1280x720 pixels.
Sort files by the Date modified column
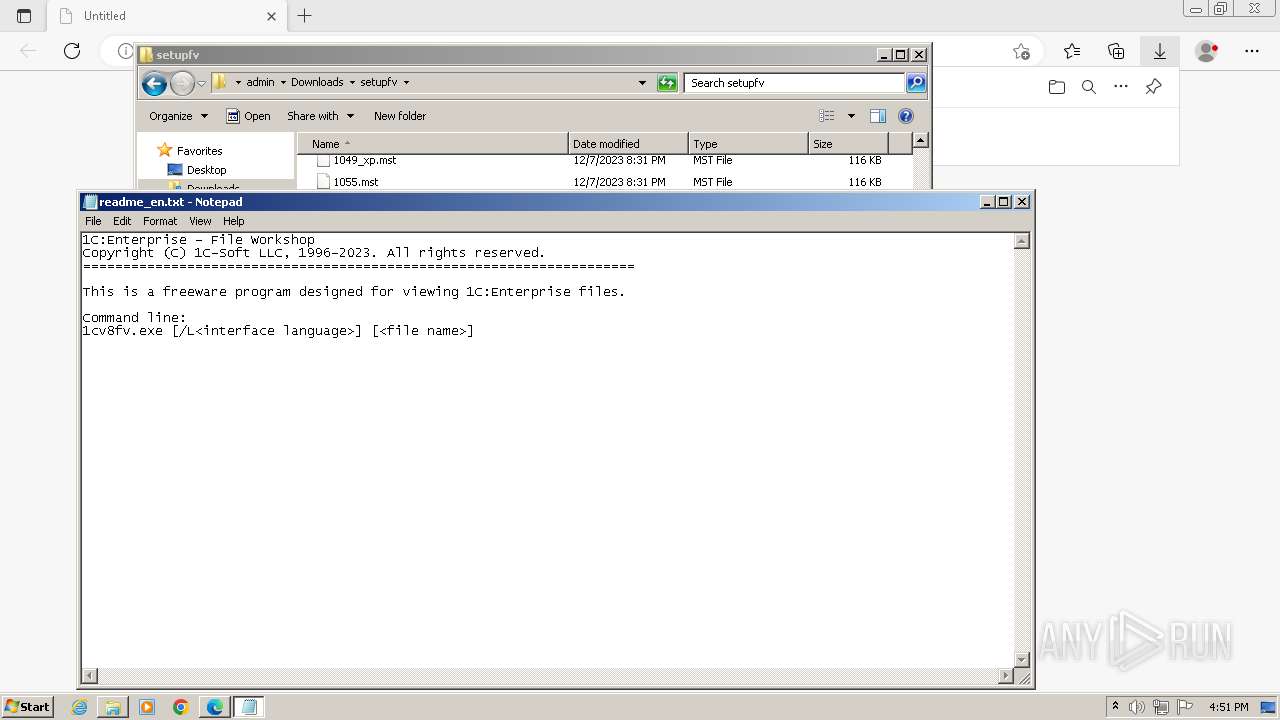(628, 144)
